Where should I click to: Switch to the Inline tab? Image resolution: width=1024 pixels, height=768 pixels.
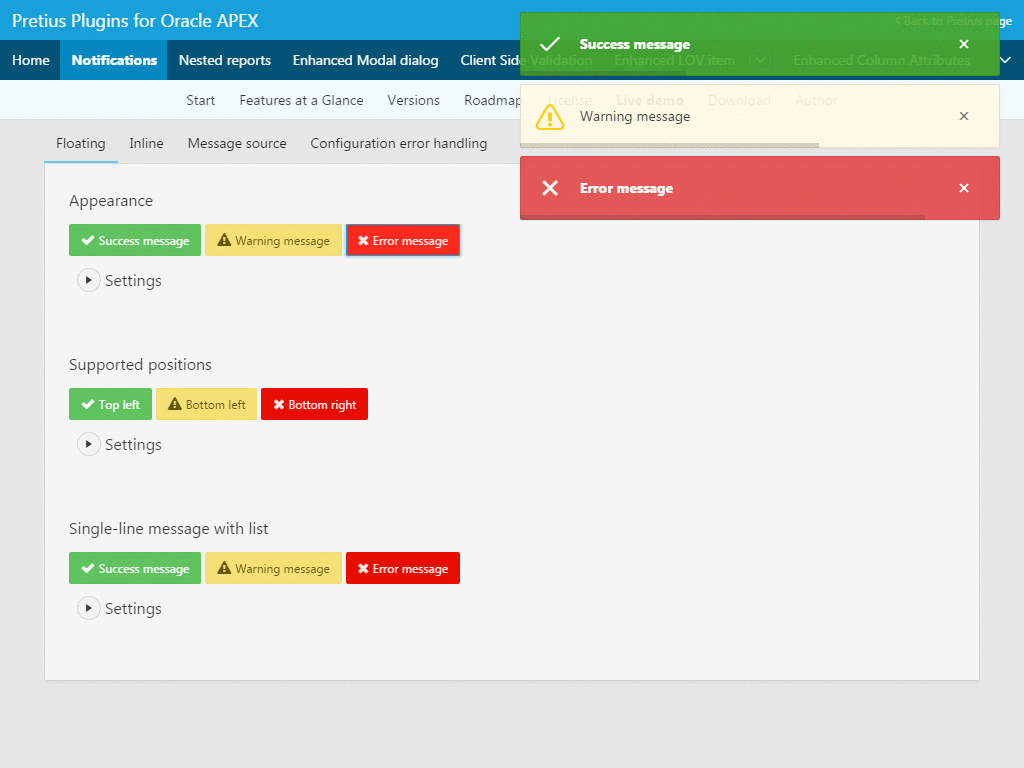coord(146,144)
